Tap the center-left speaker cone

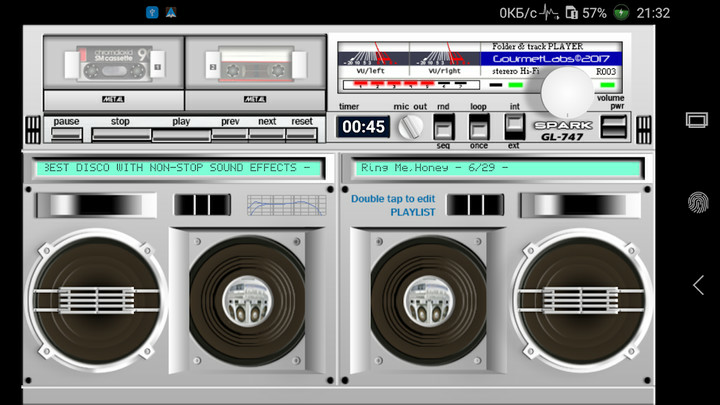coord(247,301)
